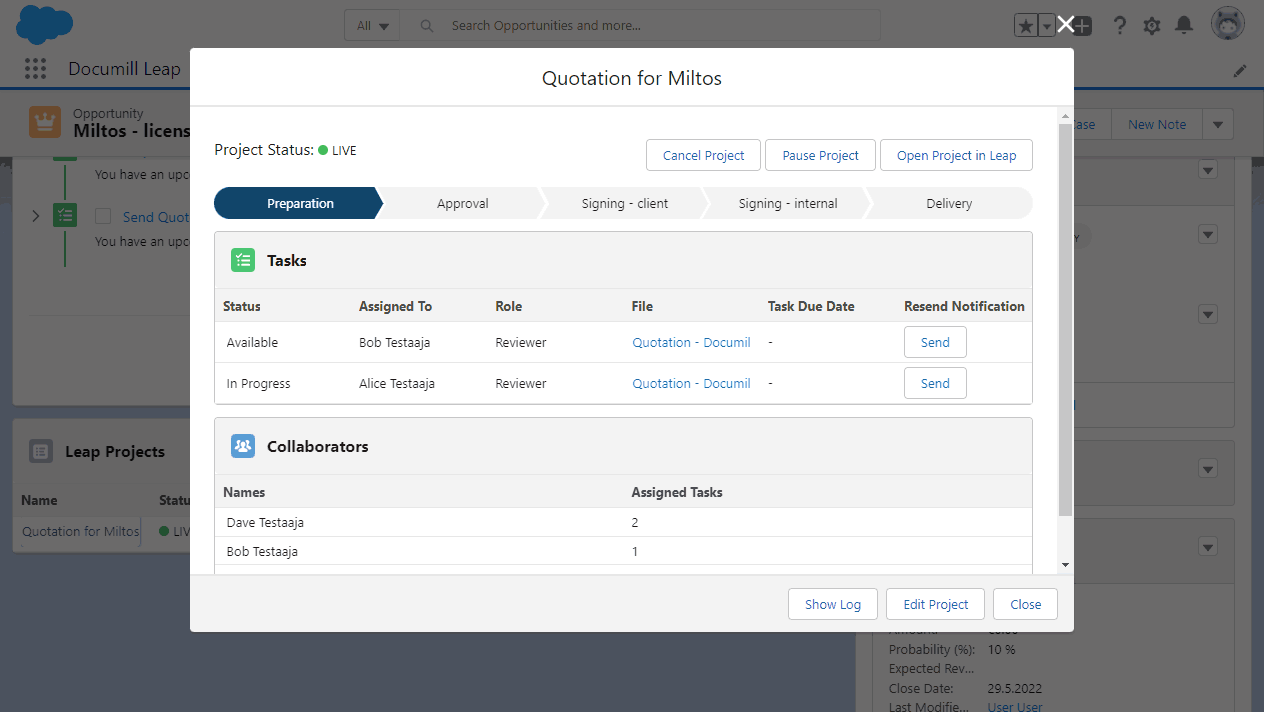This screenshot has width=1264, height=712.
Task: Click the orange Opportunity crown icon
Action: (x=45, y=120)
